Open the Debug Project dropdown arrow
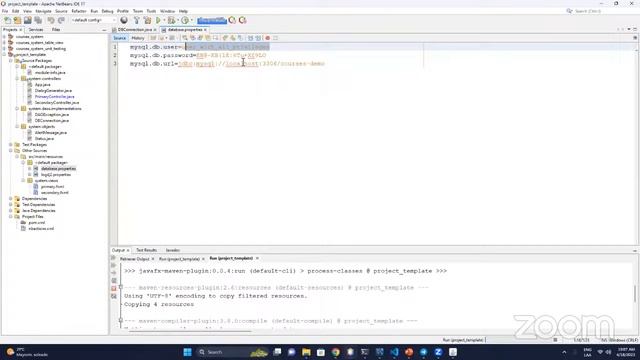Screen dimensions: 640x360 click(x=178, y=20)
